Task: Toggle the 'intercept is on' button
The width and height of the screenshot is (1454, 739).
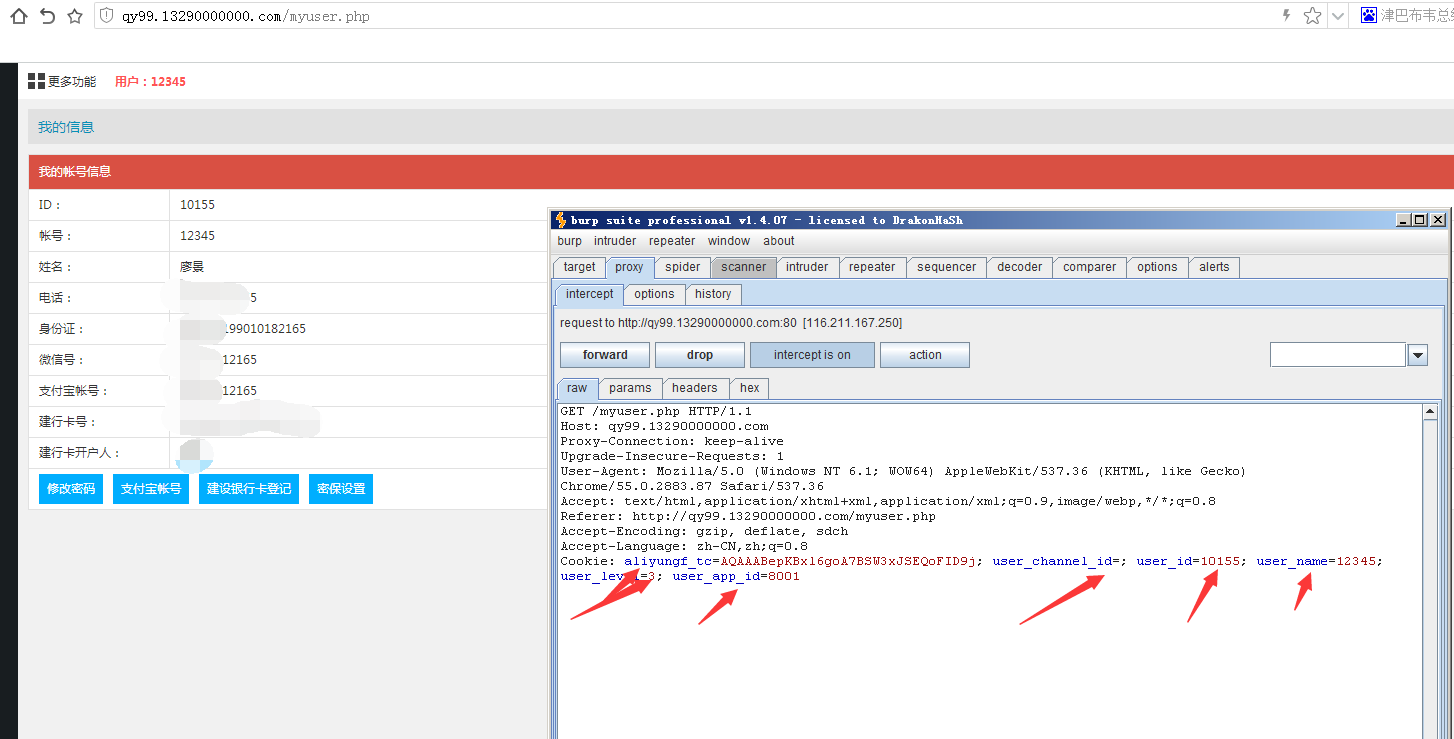Action: click(x=811, y=355)
